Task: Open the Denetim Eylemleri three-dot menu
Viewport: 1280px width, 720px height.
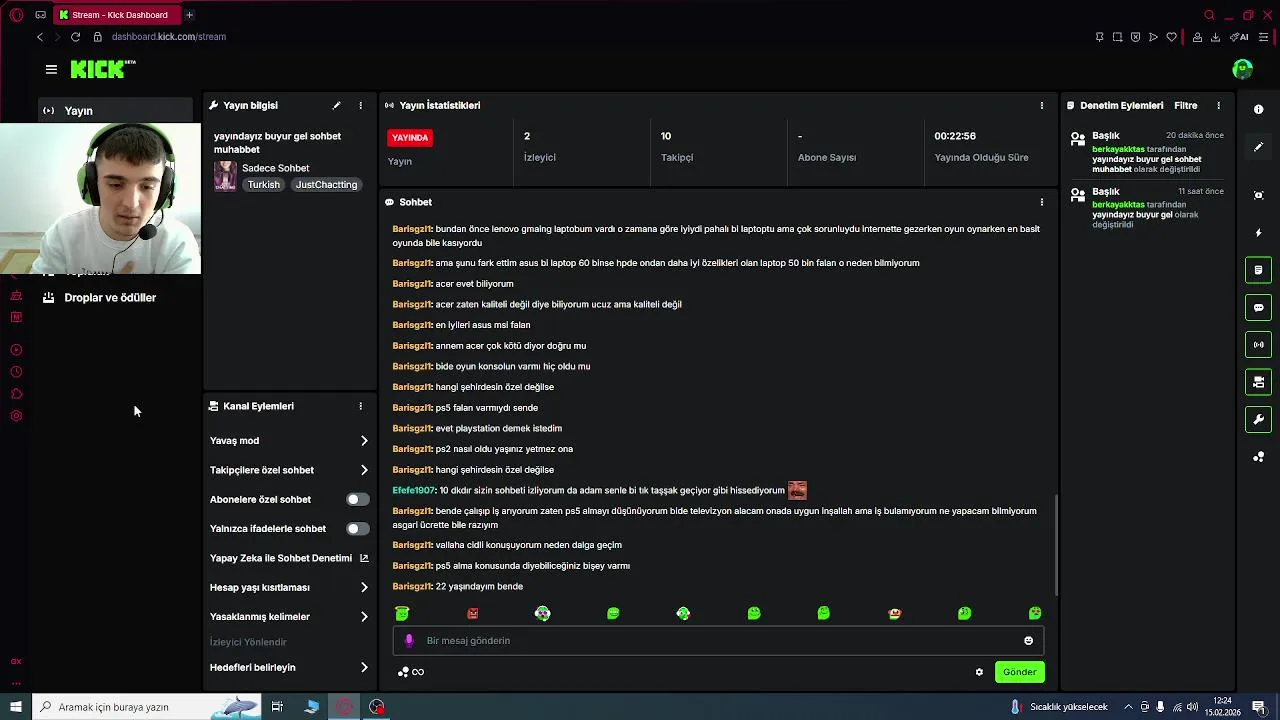Action: [x=1218, y=105]
